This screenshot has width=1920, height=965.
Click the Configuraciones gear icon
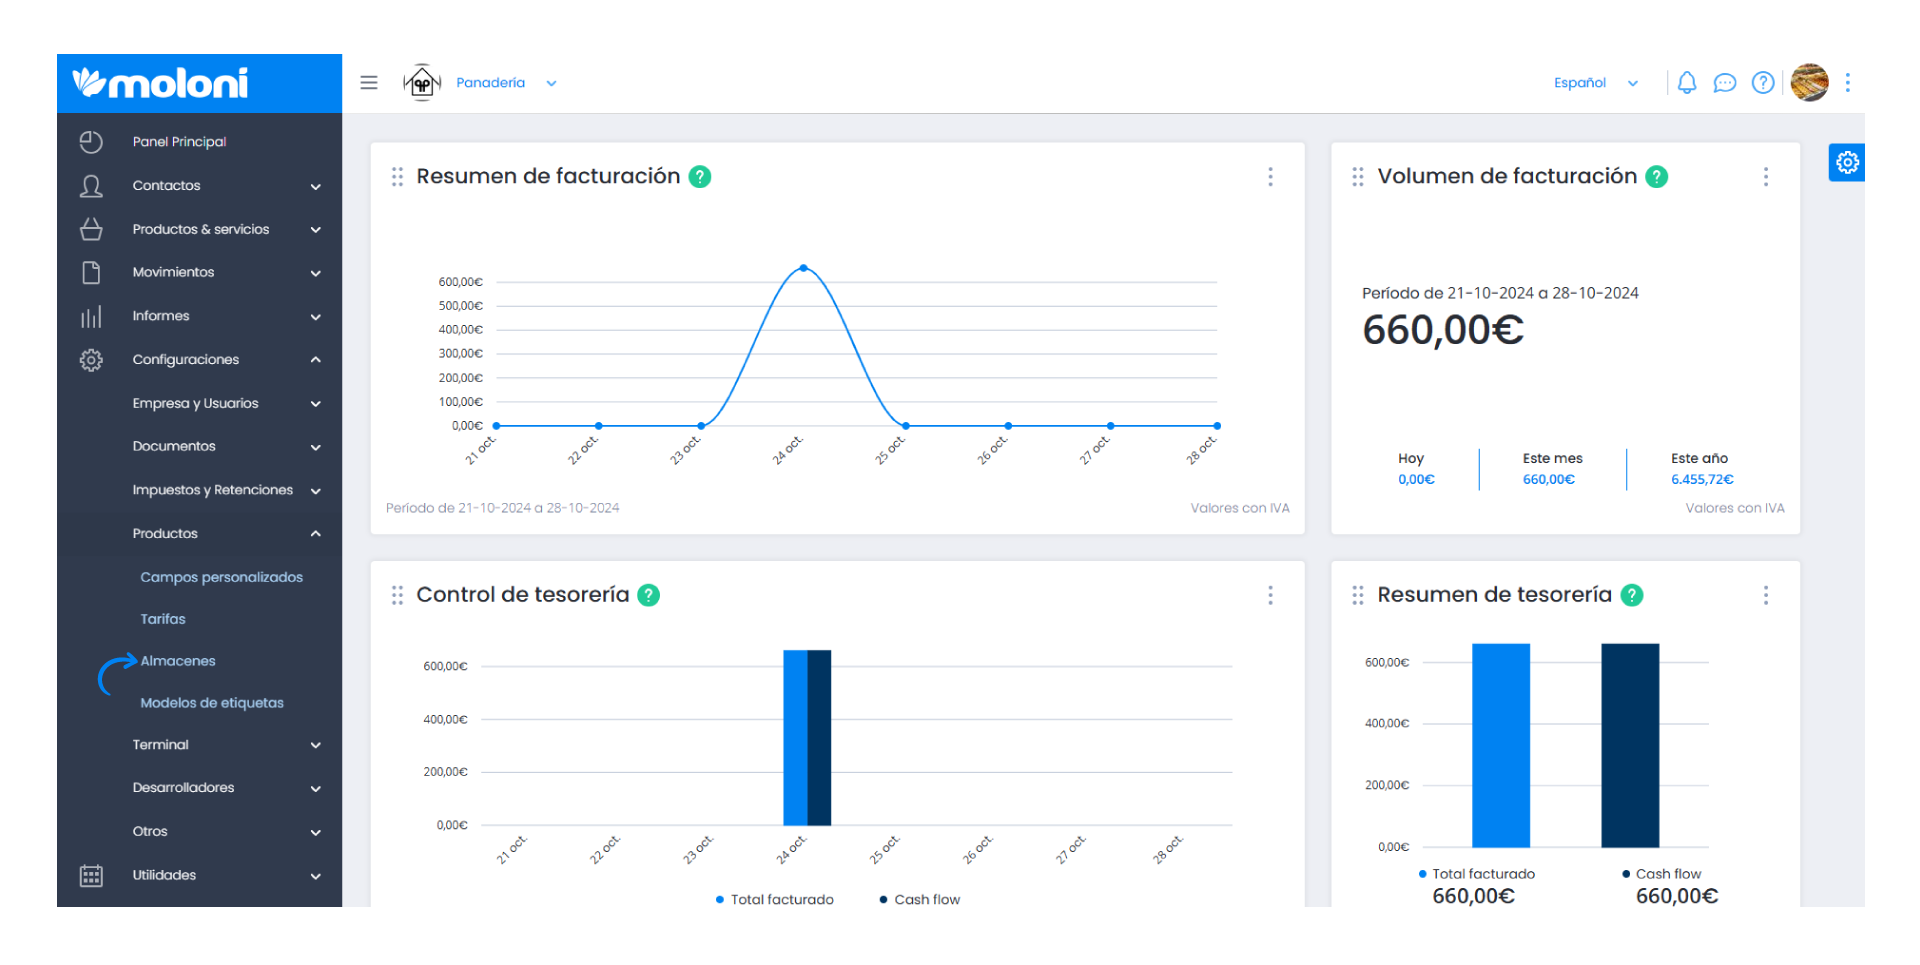(x=91, y=360)
